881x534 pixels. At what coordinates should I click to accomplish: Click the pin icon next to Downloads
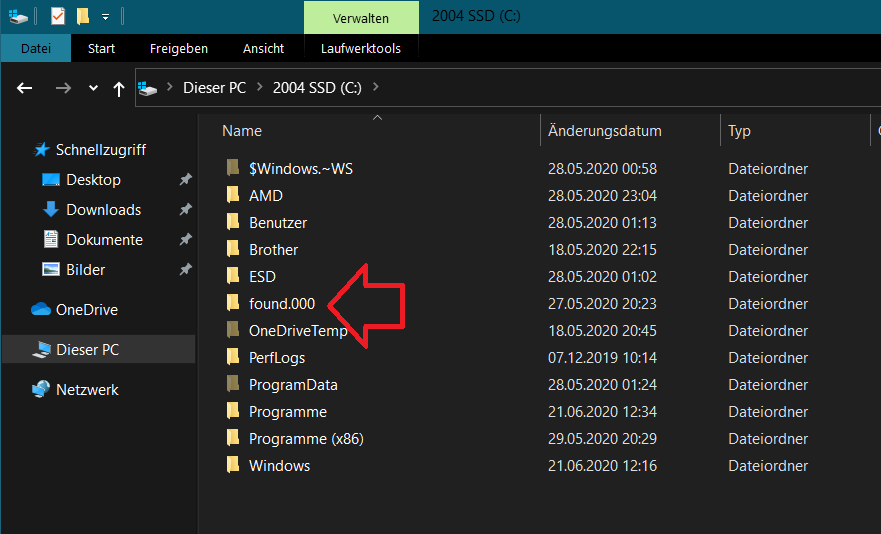click(185, 209)
